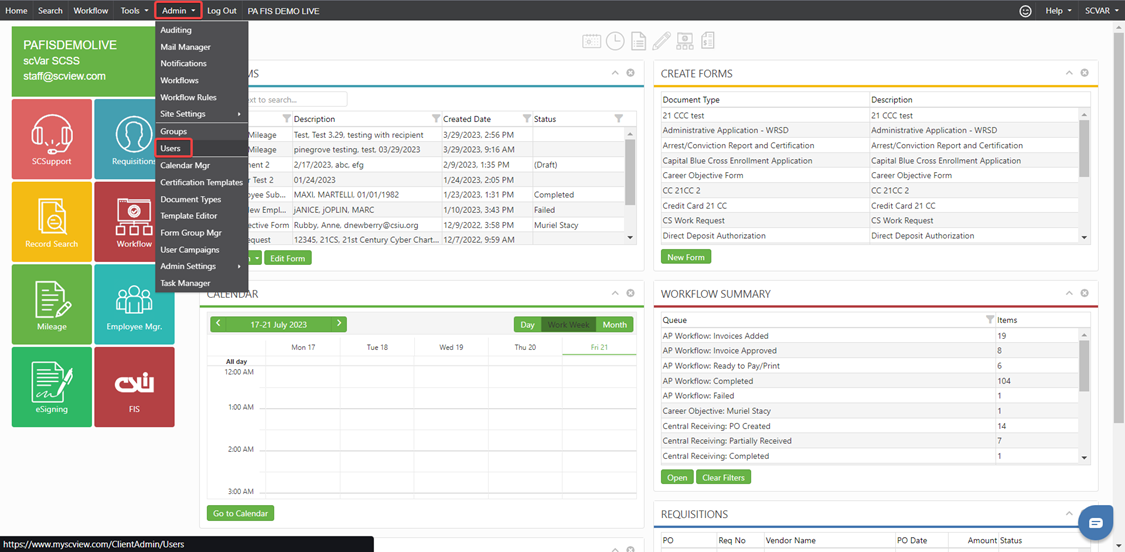Click the FIS tile
Viewport: 1125px width, 552px height.
click(x=134, y=386)
